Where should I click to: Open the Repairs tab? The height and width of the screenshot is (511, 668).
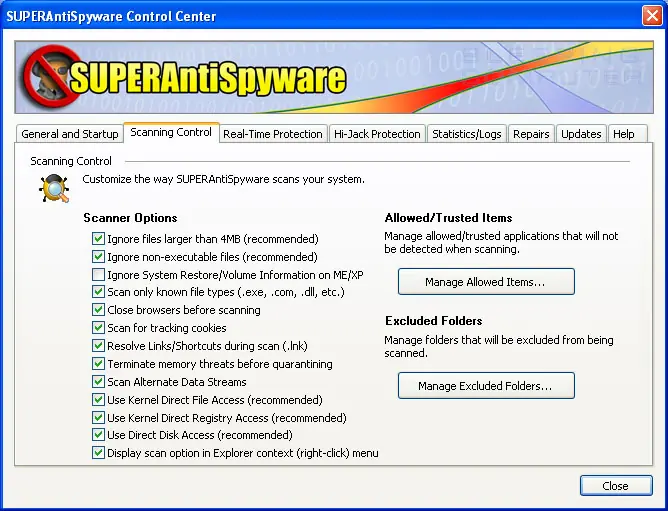click(531, 134)
